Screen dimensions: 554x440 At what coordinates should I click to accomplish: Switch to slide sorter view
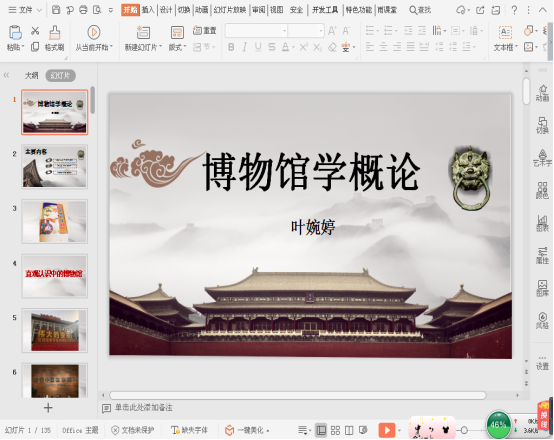[x=335, y=430]
